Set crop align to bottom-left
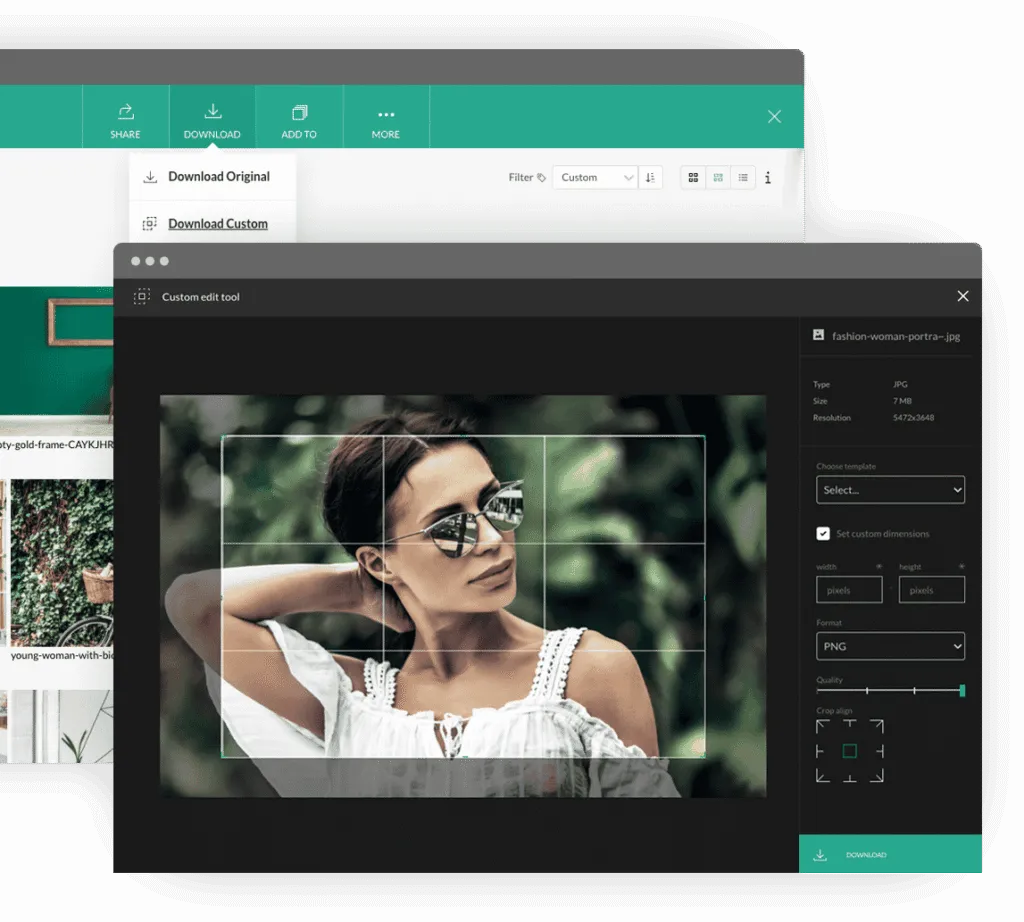Screen dimensions: 1024x922 click(823, 776)
